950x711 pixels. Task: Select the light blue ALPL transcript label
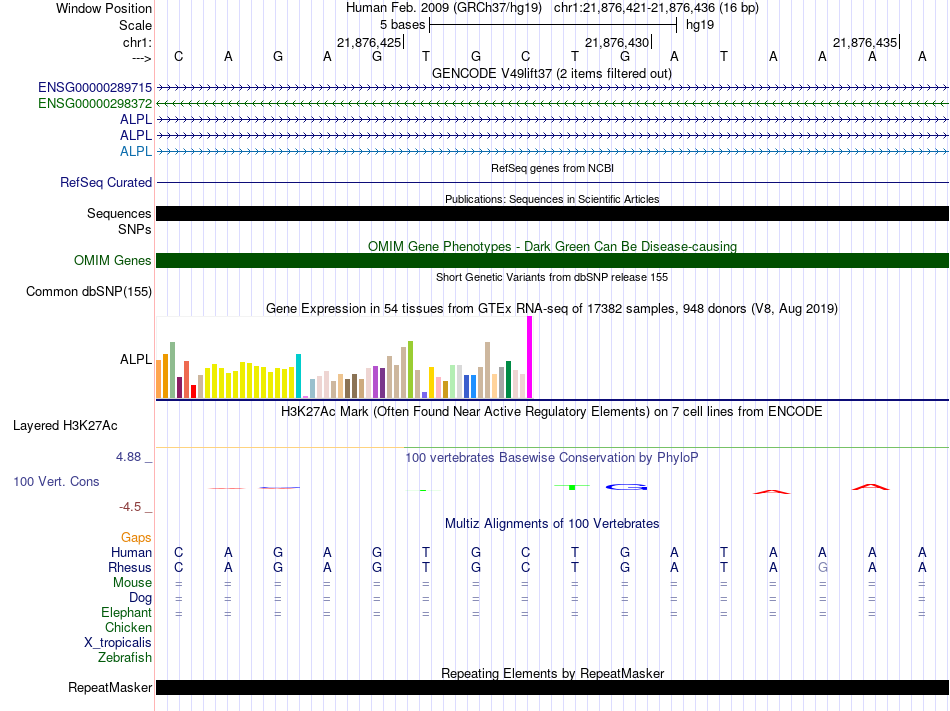(x=136, y=151)
